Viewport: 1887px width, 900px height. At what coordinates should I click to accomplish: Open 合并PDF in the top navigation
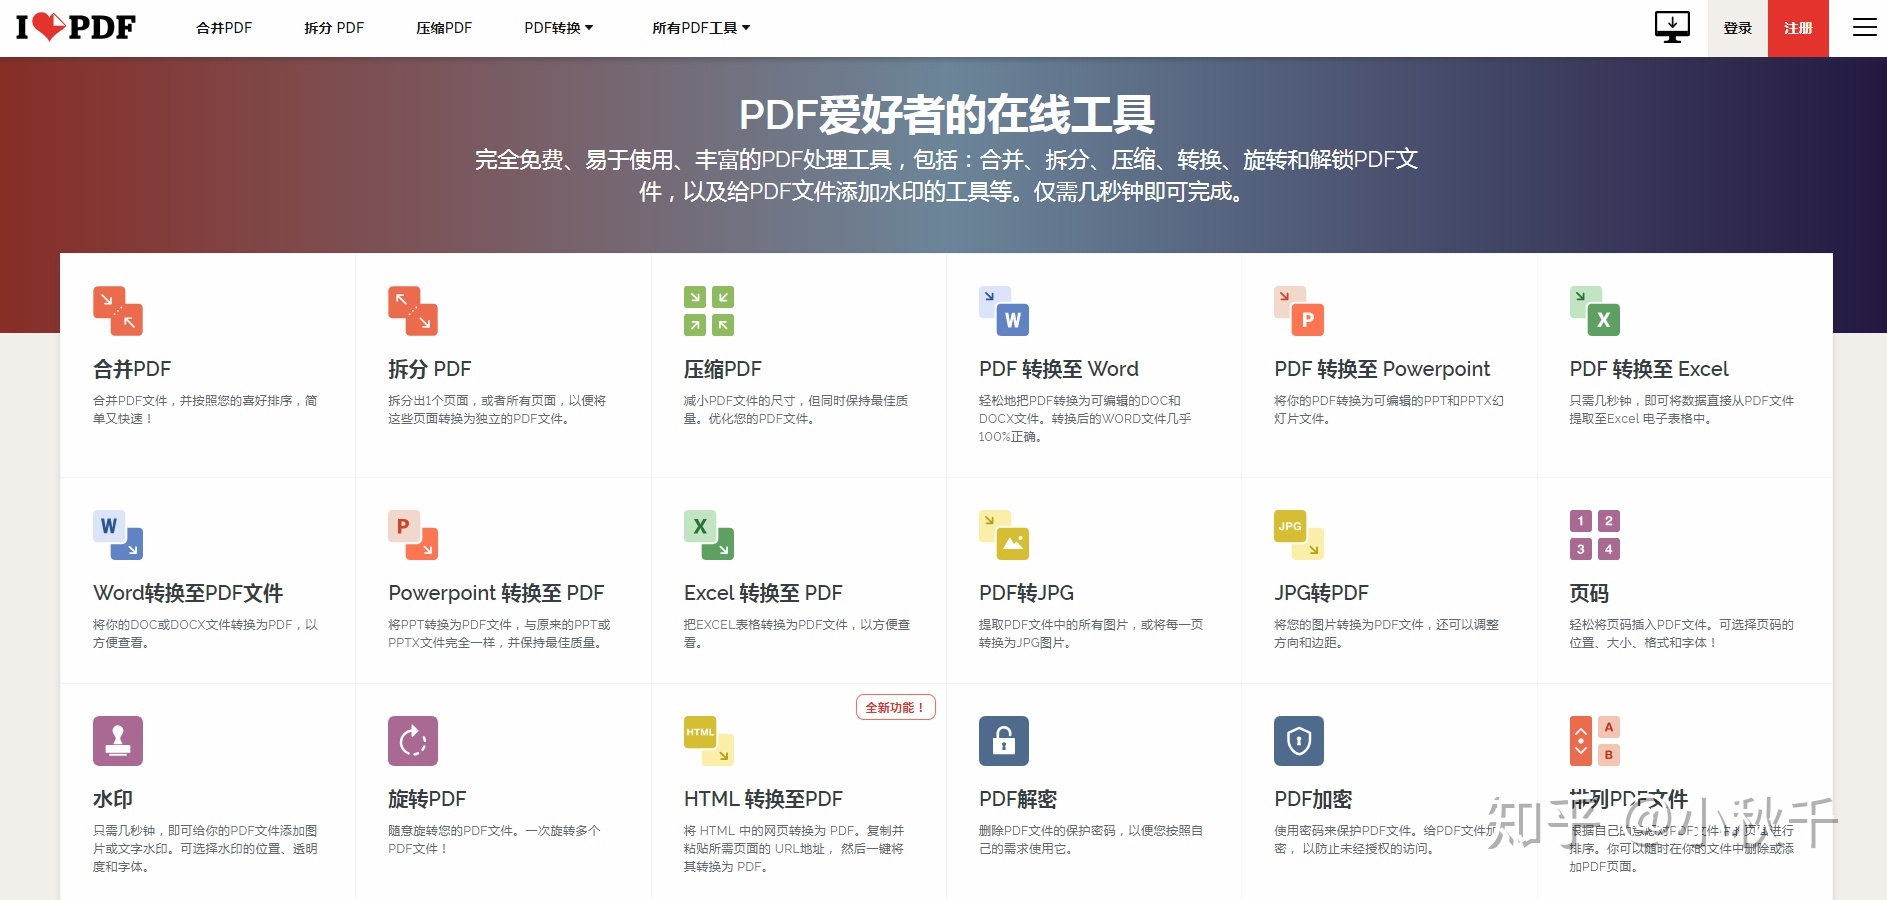tap(224, 28)
